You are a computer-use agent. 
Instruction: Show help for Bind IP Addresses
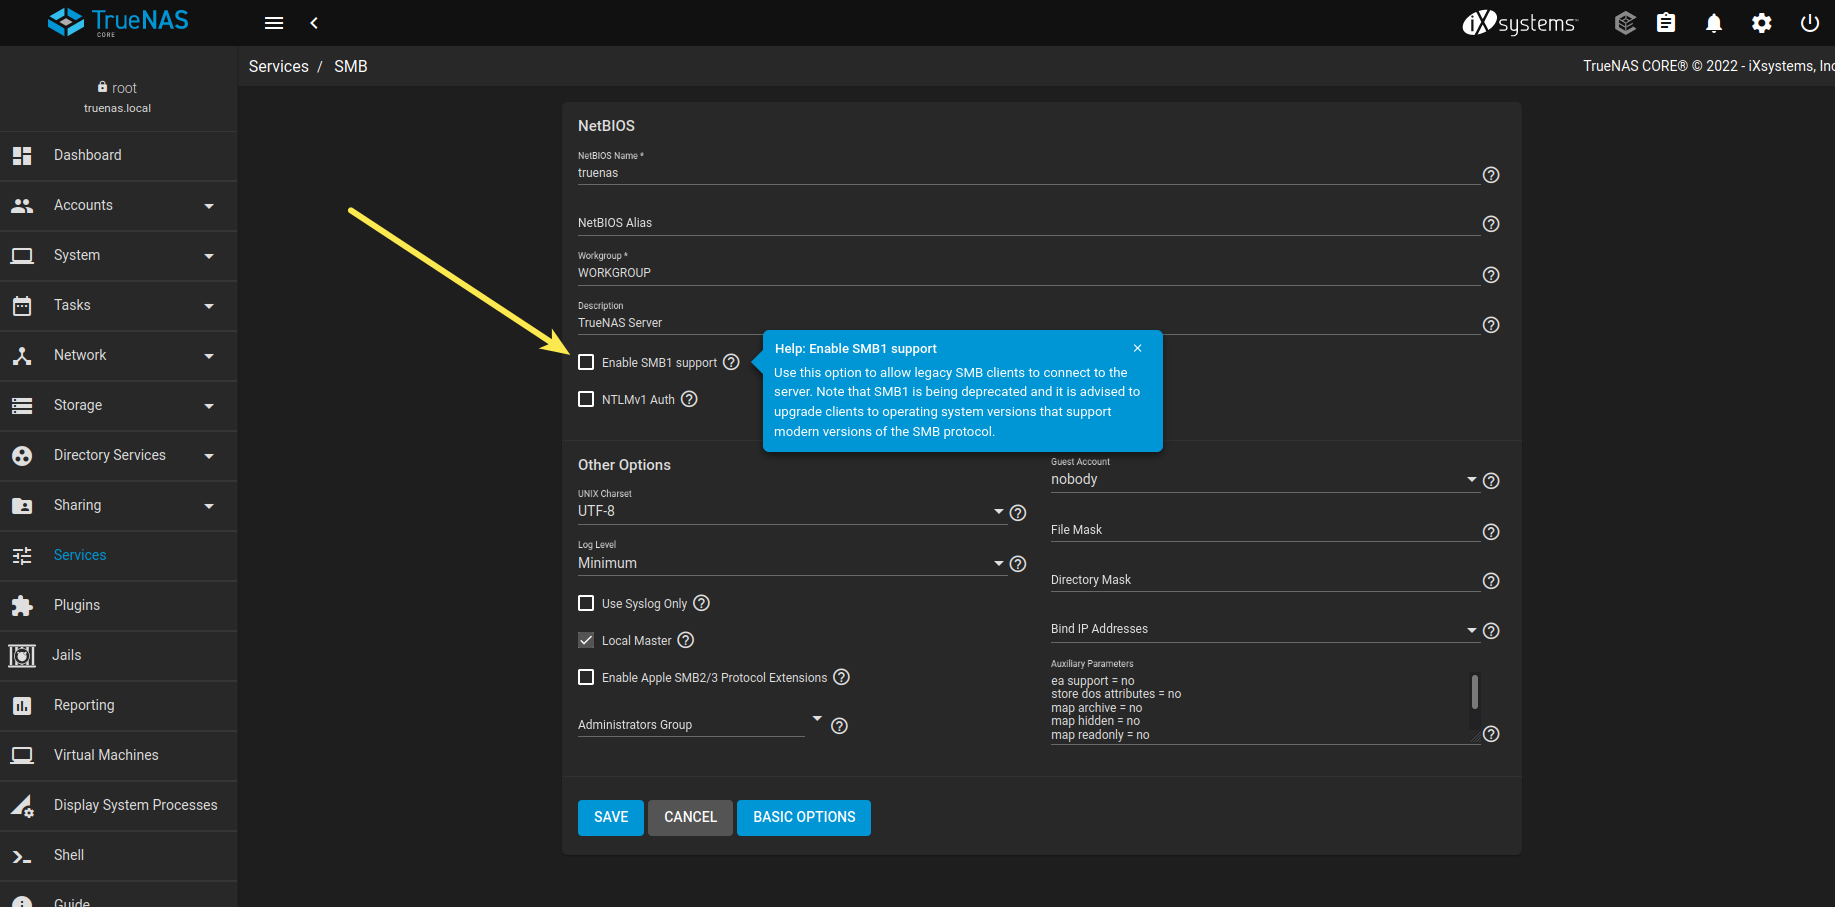(x=1491, y=631)
